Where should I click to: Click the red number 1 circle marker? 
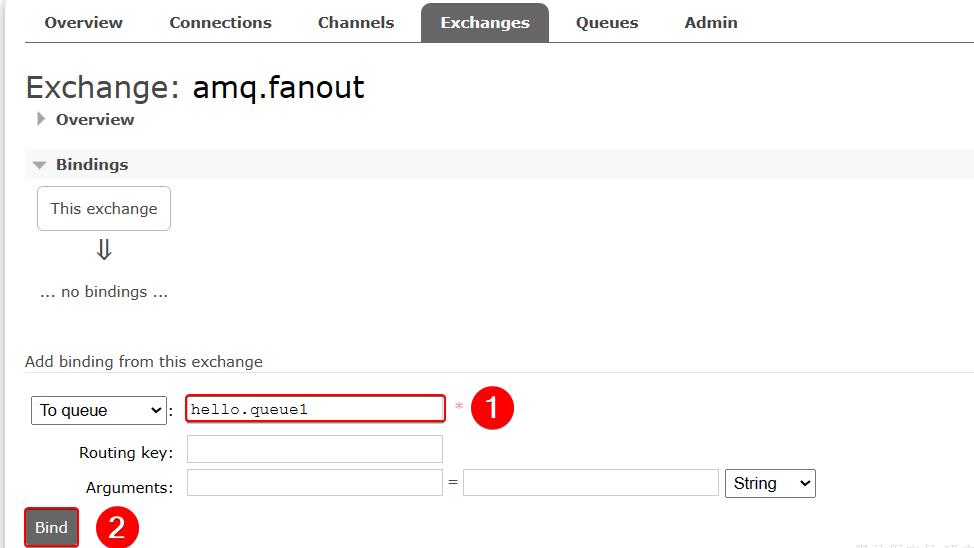click(492, 409)
